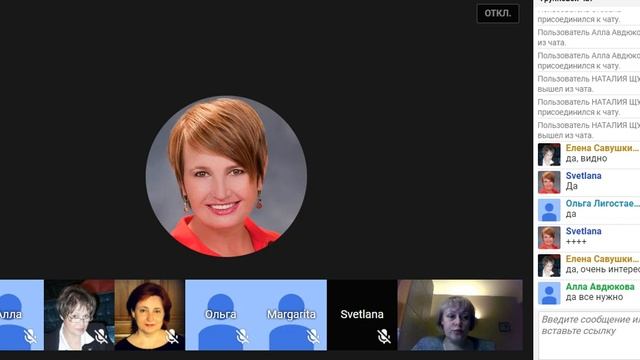This screenshot has width=640, height=360.
Task: Select the live webcam video tile
Action: (x=460, y=315)
